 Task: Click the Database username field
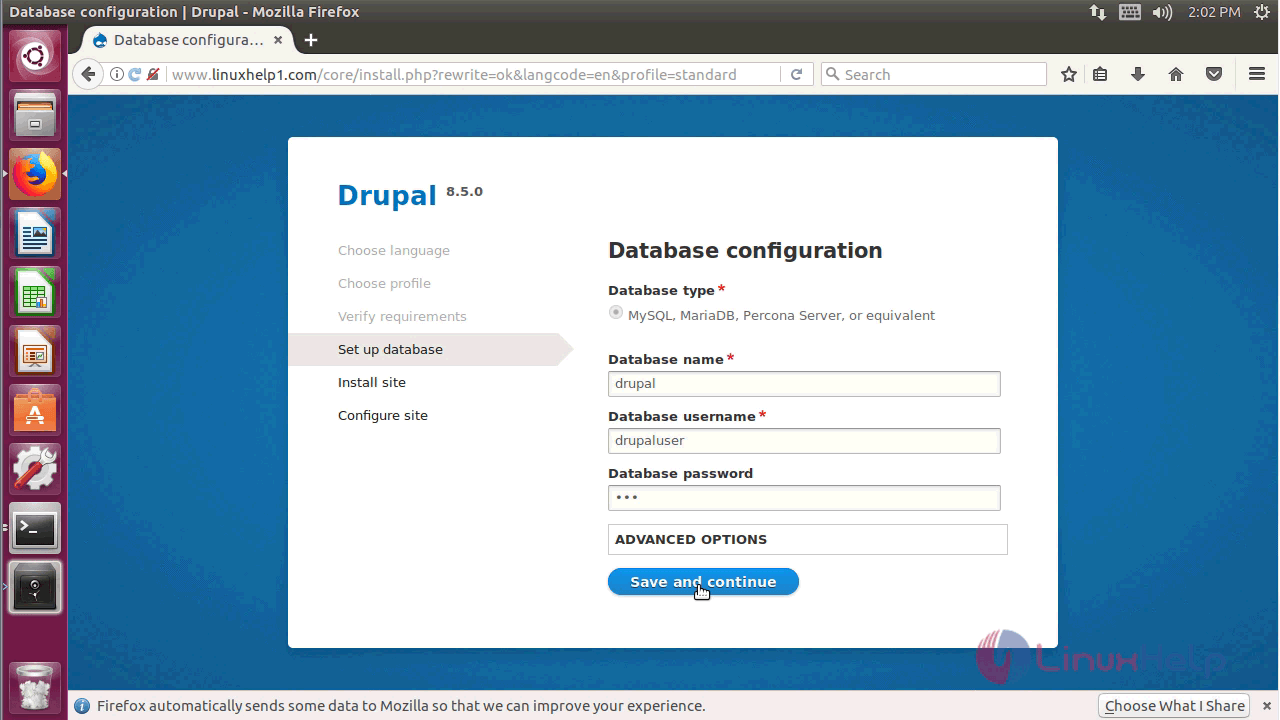pos(804,441)
